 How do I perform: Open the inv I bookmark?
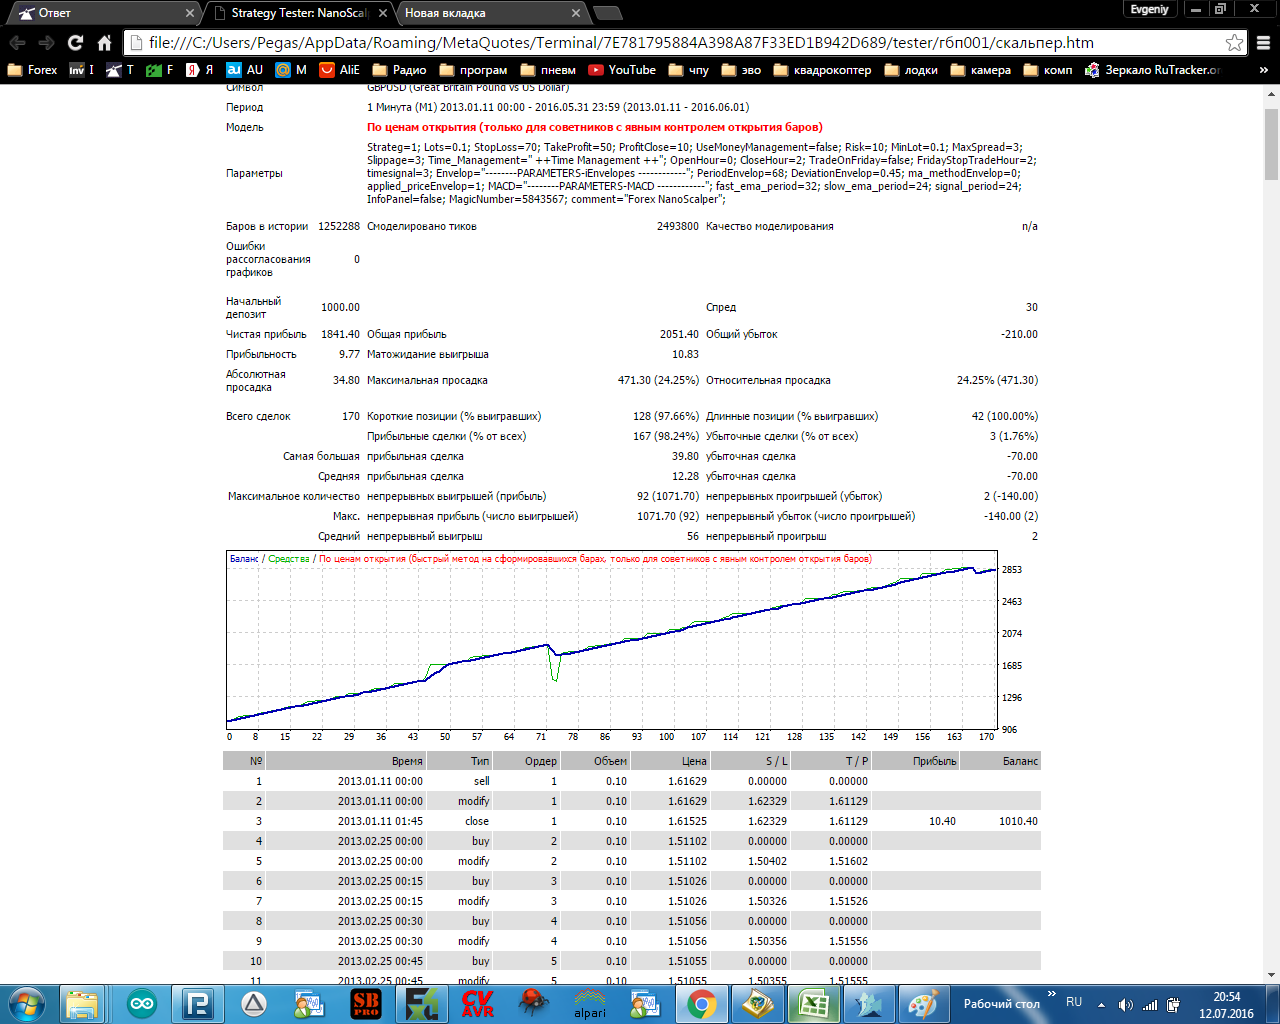(x=82, y=70)
